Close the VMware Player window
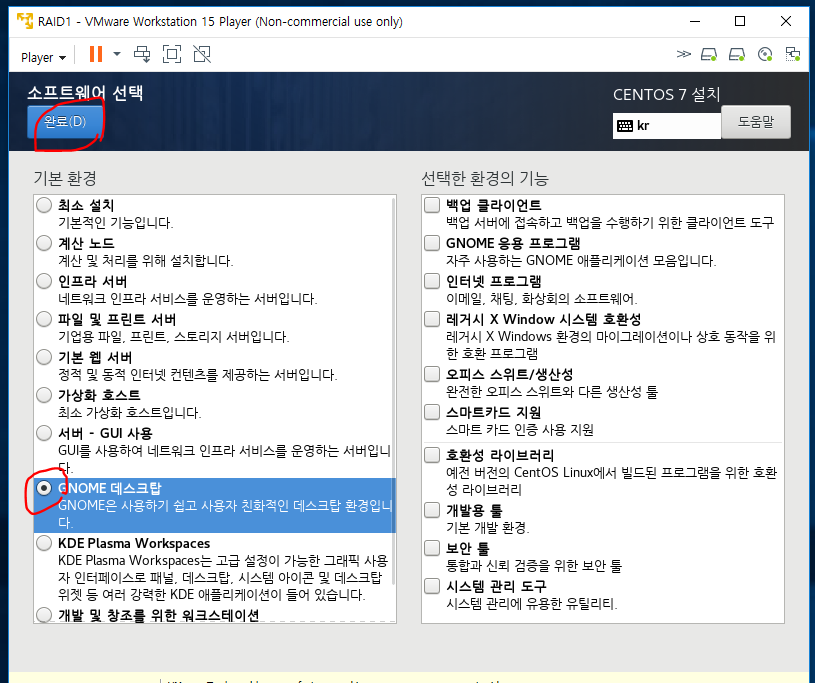The width and height of the screenshot is (815, 683). coord(786,21)
